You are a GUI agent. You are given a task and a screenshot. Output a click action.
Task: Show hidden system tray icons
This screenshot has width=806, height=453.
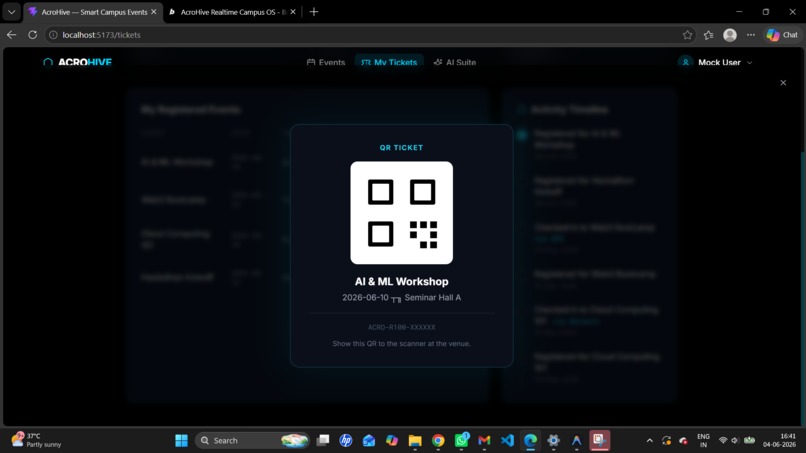(649, 440)
